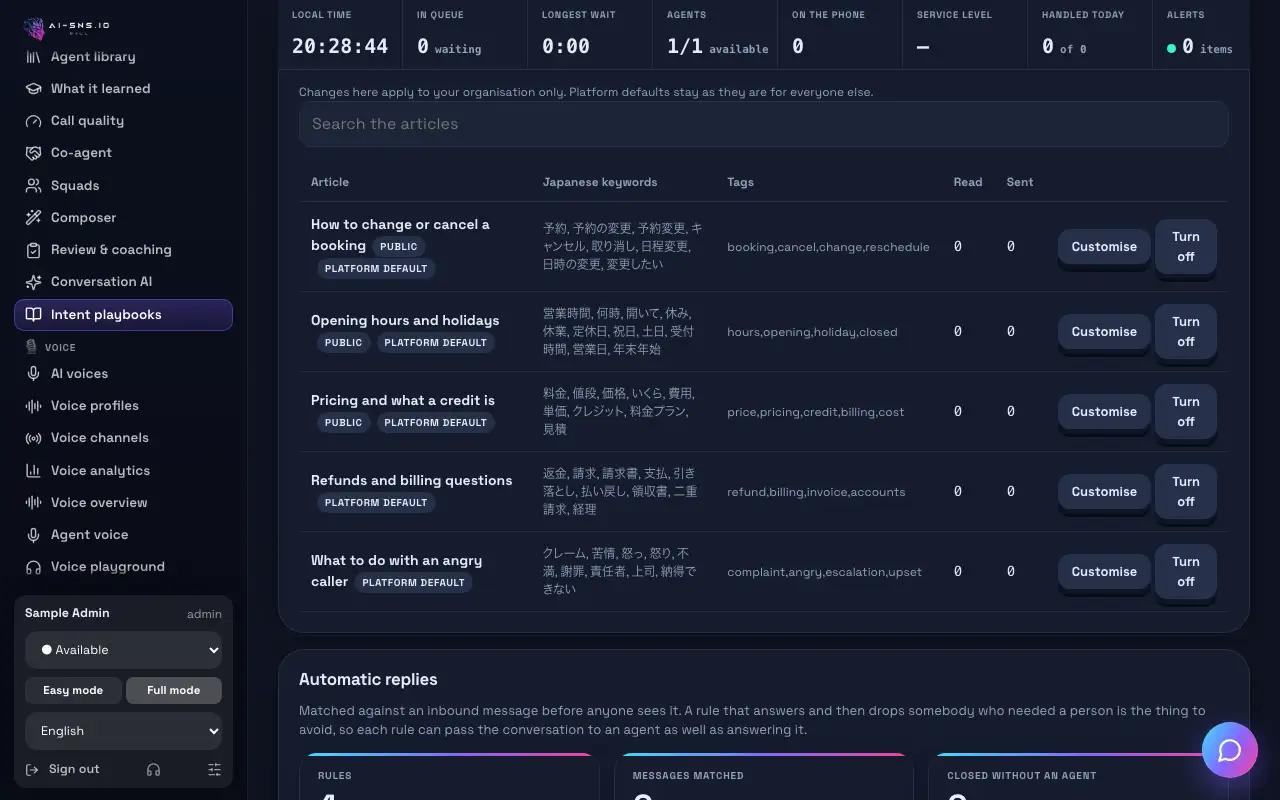The height and width of the screenshot is (800, 1280).
Task: Click the 'complaint,angry,escalation,upset' tags cell
Action: pos(825,572)
